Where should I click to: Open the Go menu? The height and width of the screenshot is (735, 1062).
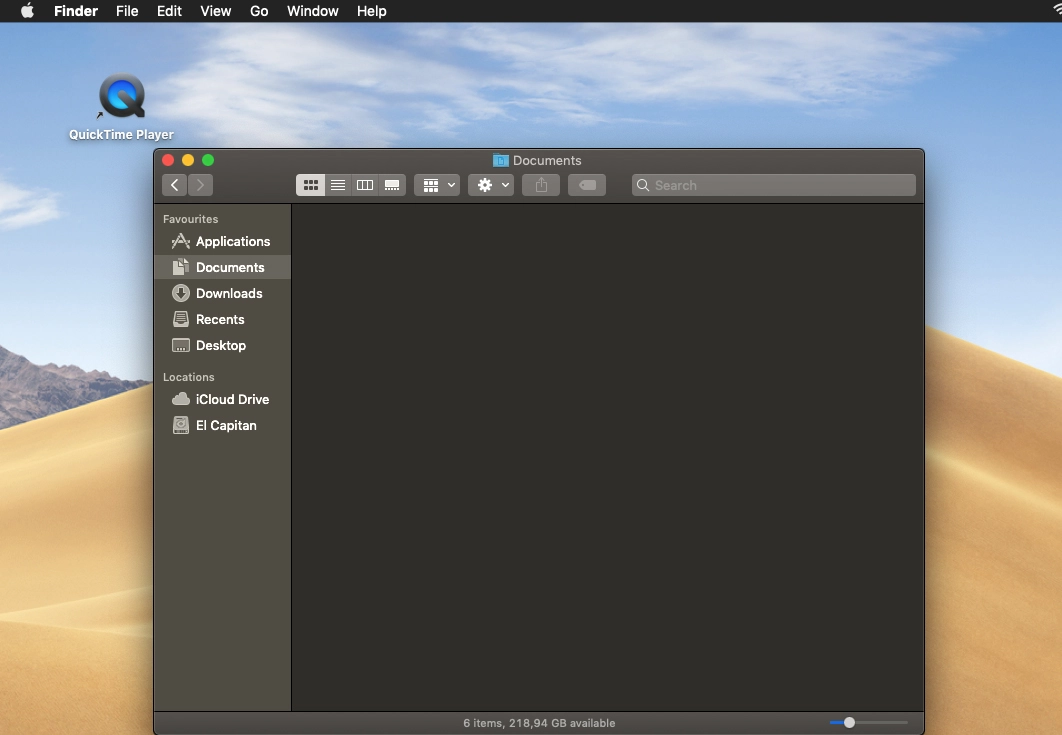tap(259, 11)
